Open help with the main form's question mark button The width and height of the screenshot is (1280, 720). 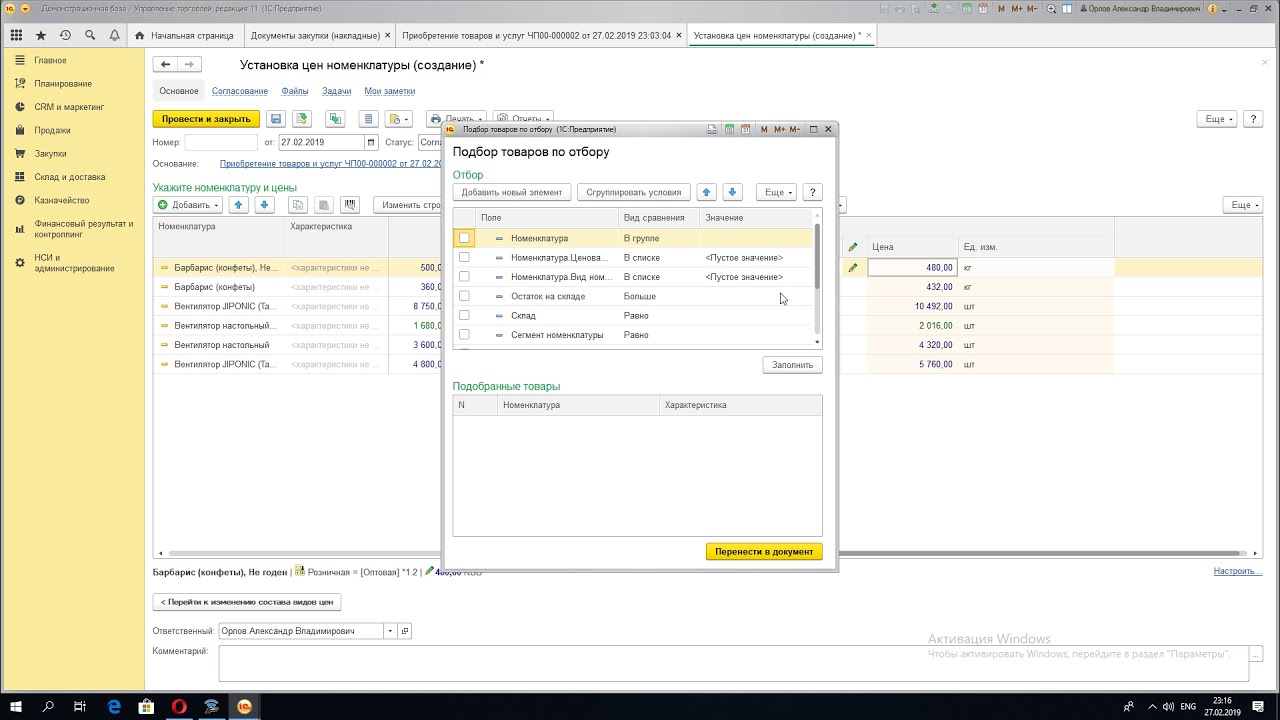1254,119
